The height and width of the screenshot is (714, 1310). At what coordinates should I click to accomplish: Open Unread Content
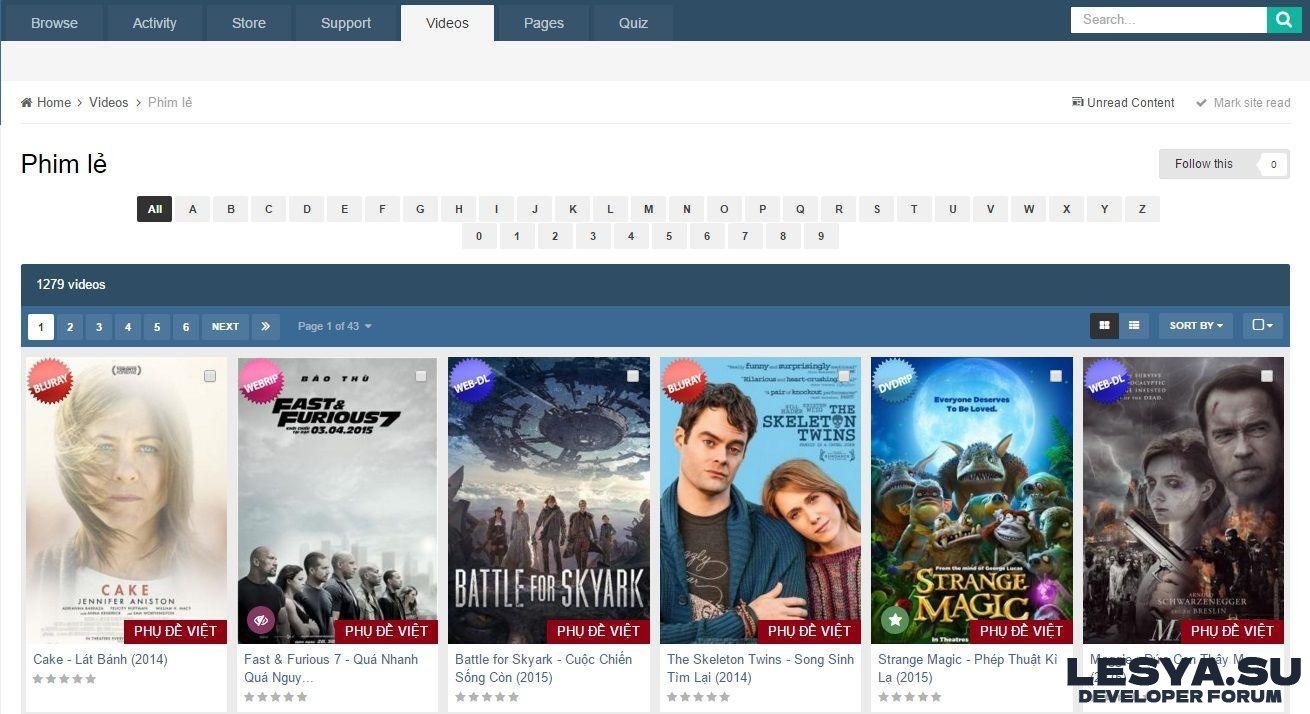pyautogui.click(x=1123, y=102)
